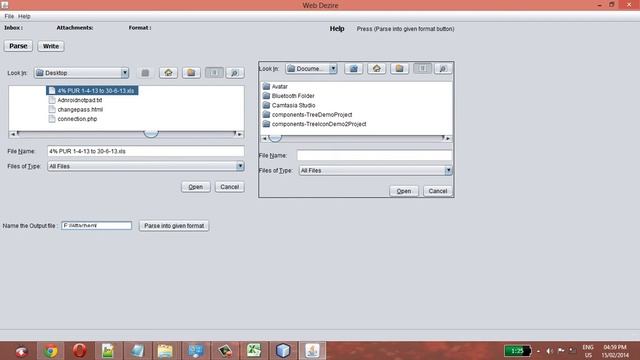Select the Avatar folder
Image resolution: width=640 pixels, height=360 pixels.
tap(276, 87)
